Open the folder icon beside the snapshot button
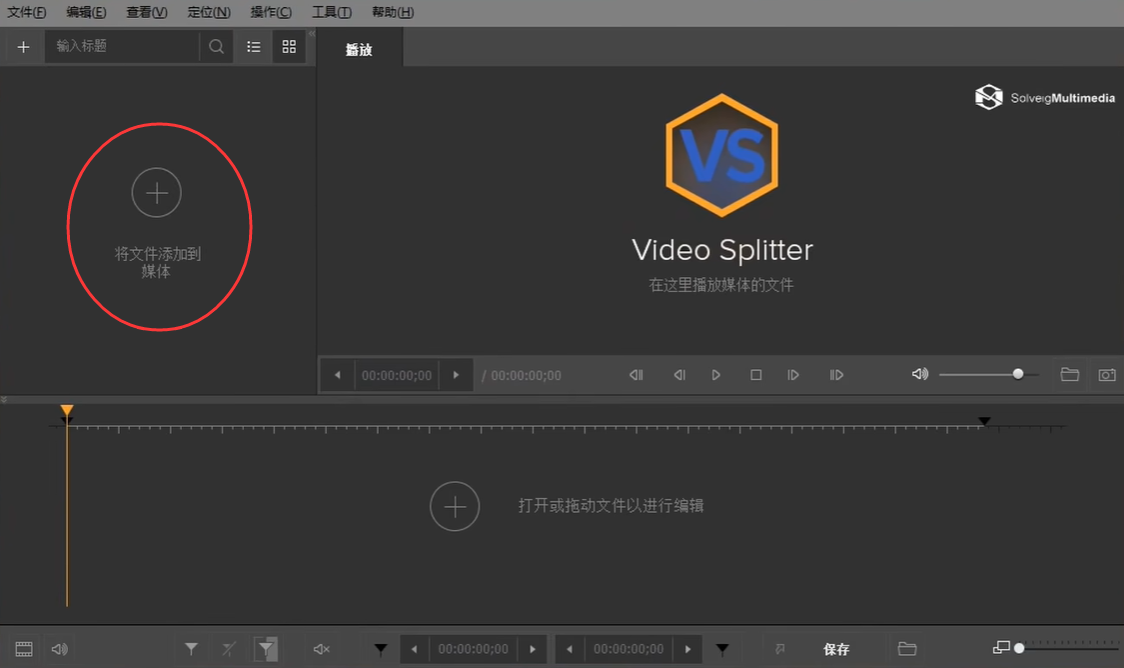 pyautogui.click(x=1070, y=374)
